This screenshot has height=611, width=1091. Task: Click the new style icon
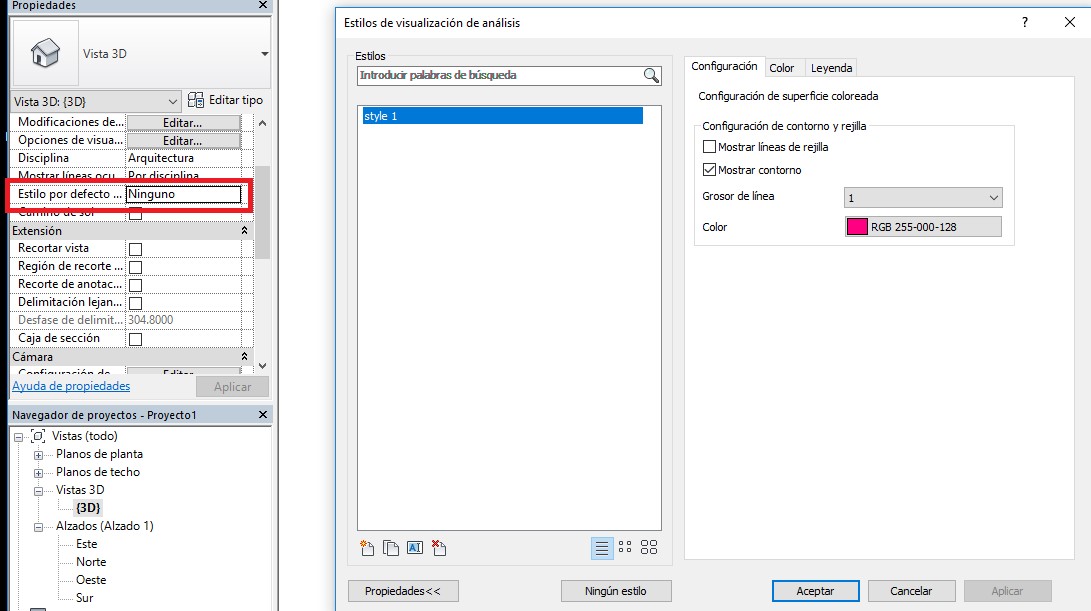coord(366,547)
